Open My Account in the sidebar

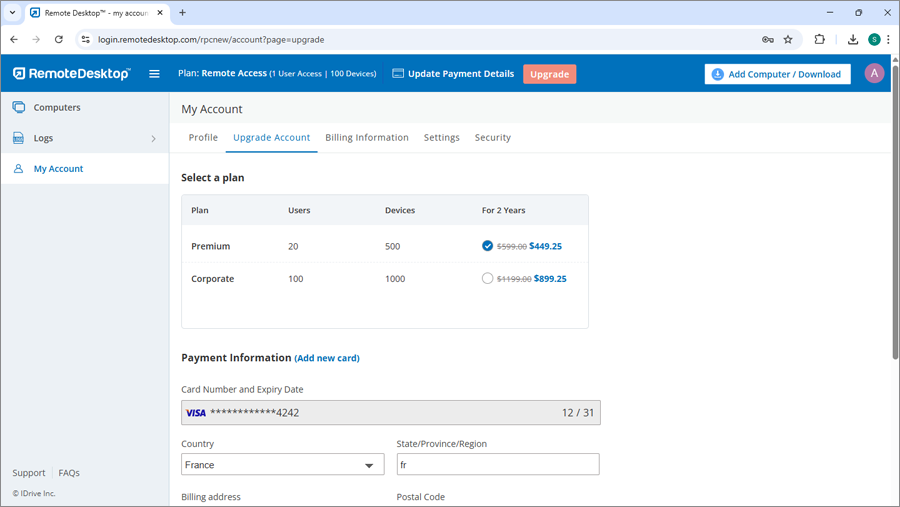click(x=85, y=169)
